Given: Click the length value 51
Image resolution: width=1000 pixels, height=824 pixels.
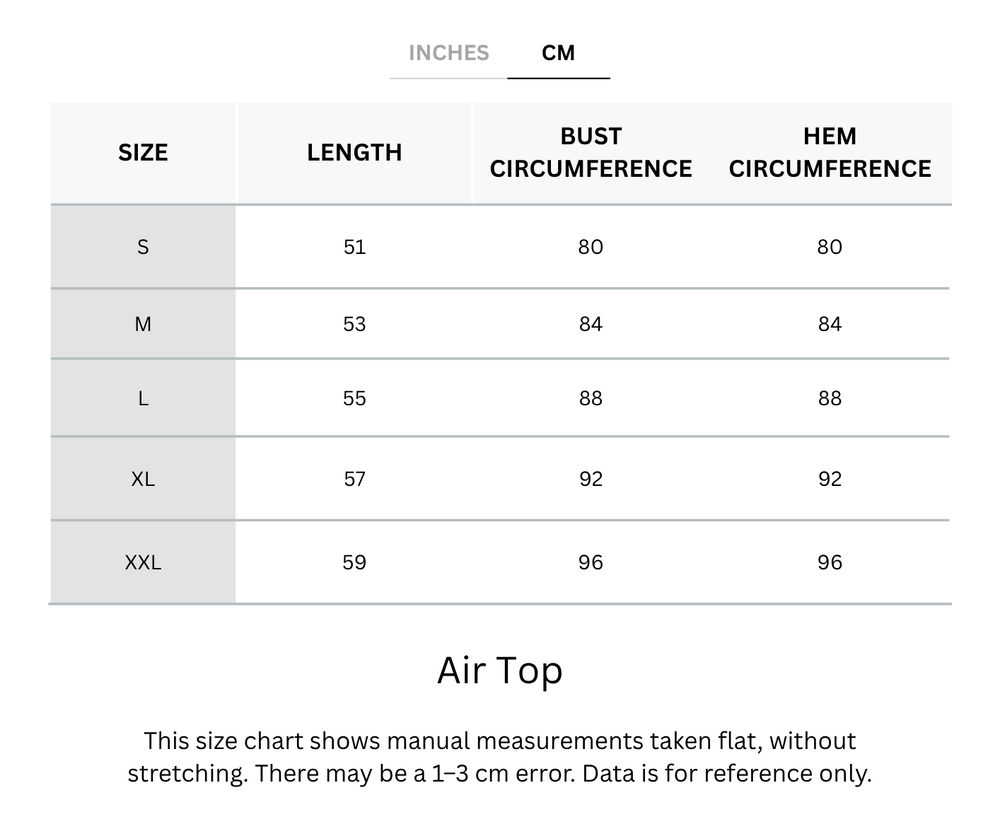Looking at the screenshot, I should [x=355, y=247].
